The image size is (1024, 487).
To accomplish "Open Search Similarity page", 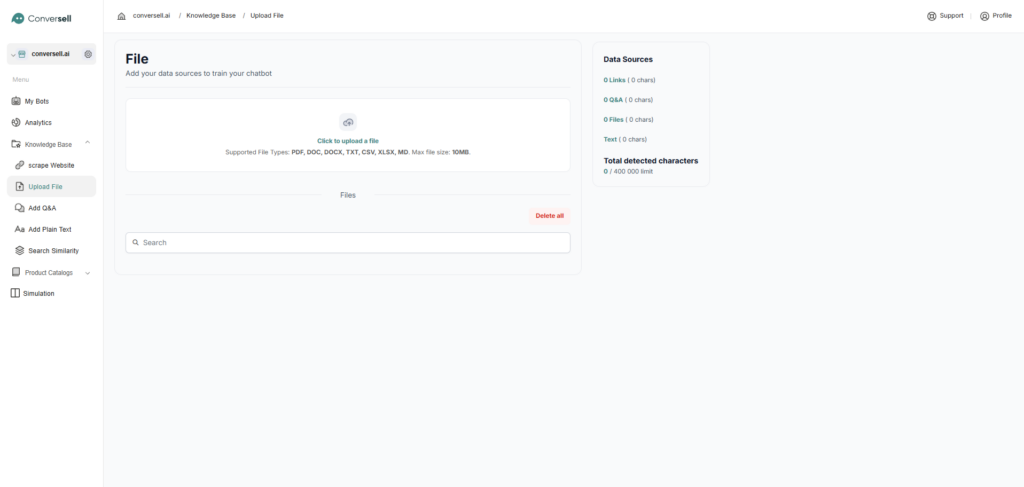I will [x=53, y=250].
